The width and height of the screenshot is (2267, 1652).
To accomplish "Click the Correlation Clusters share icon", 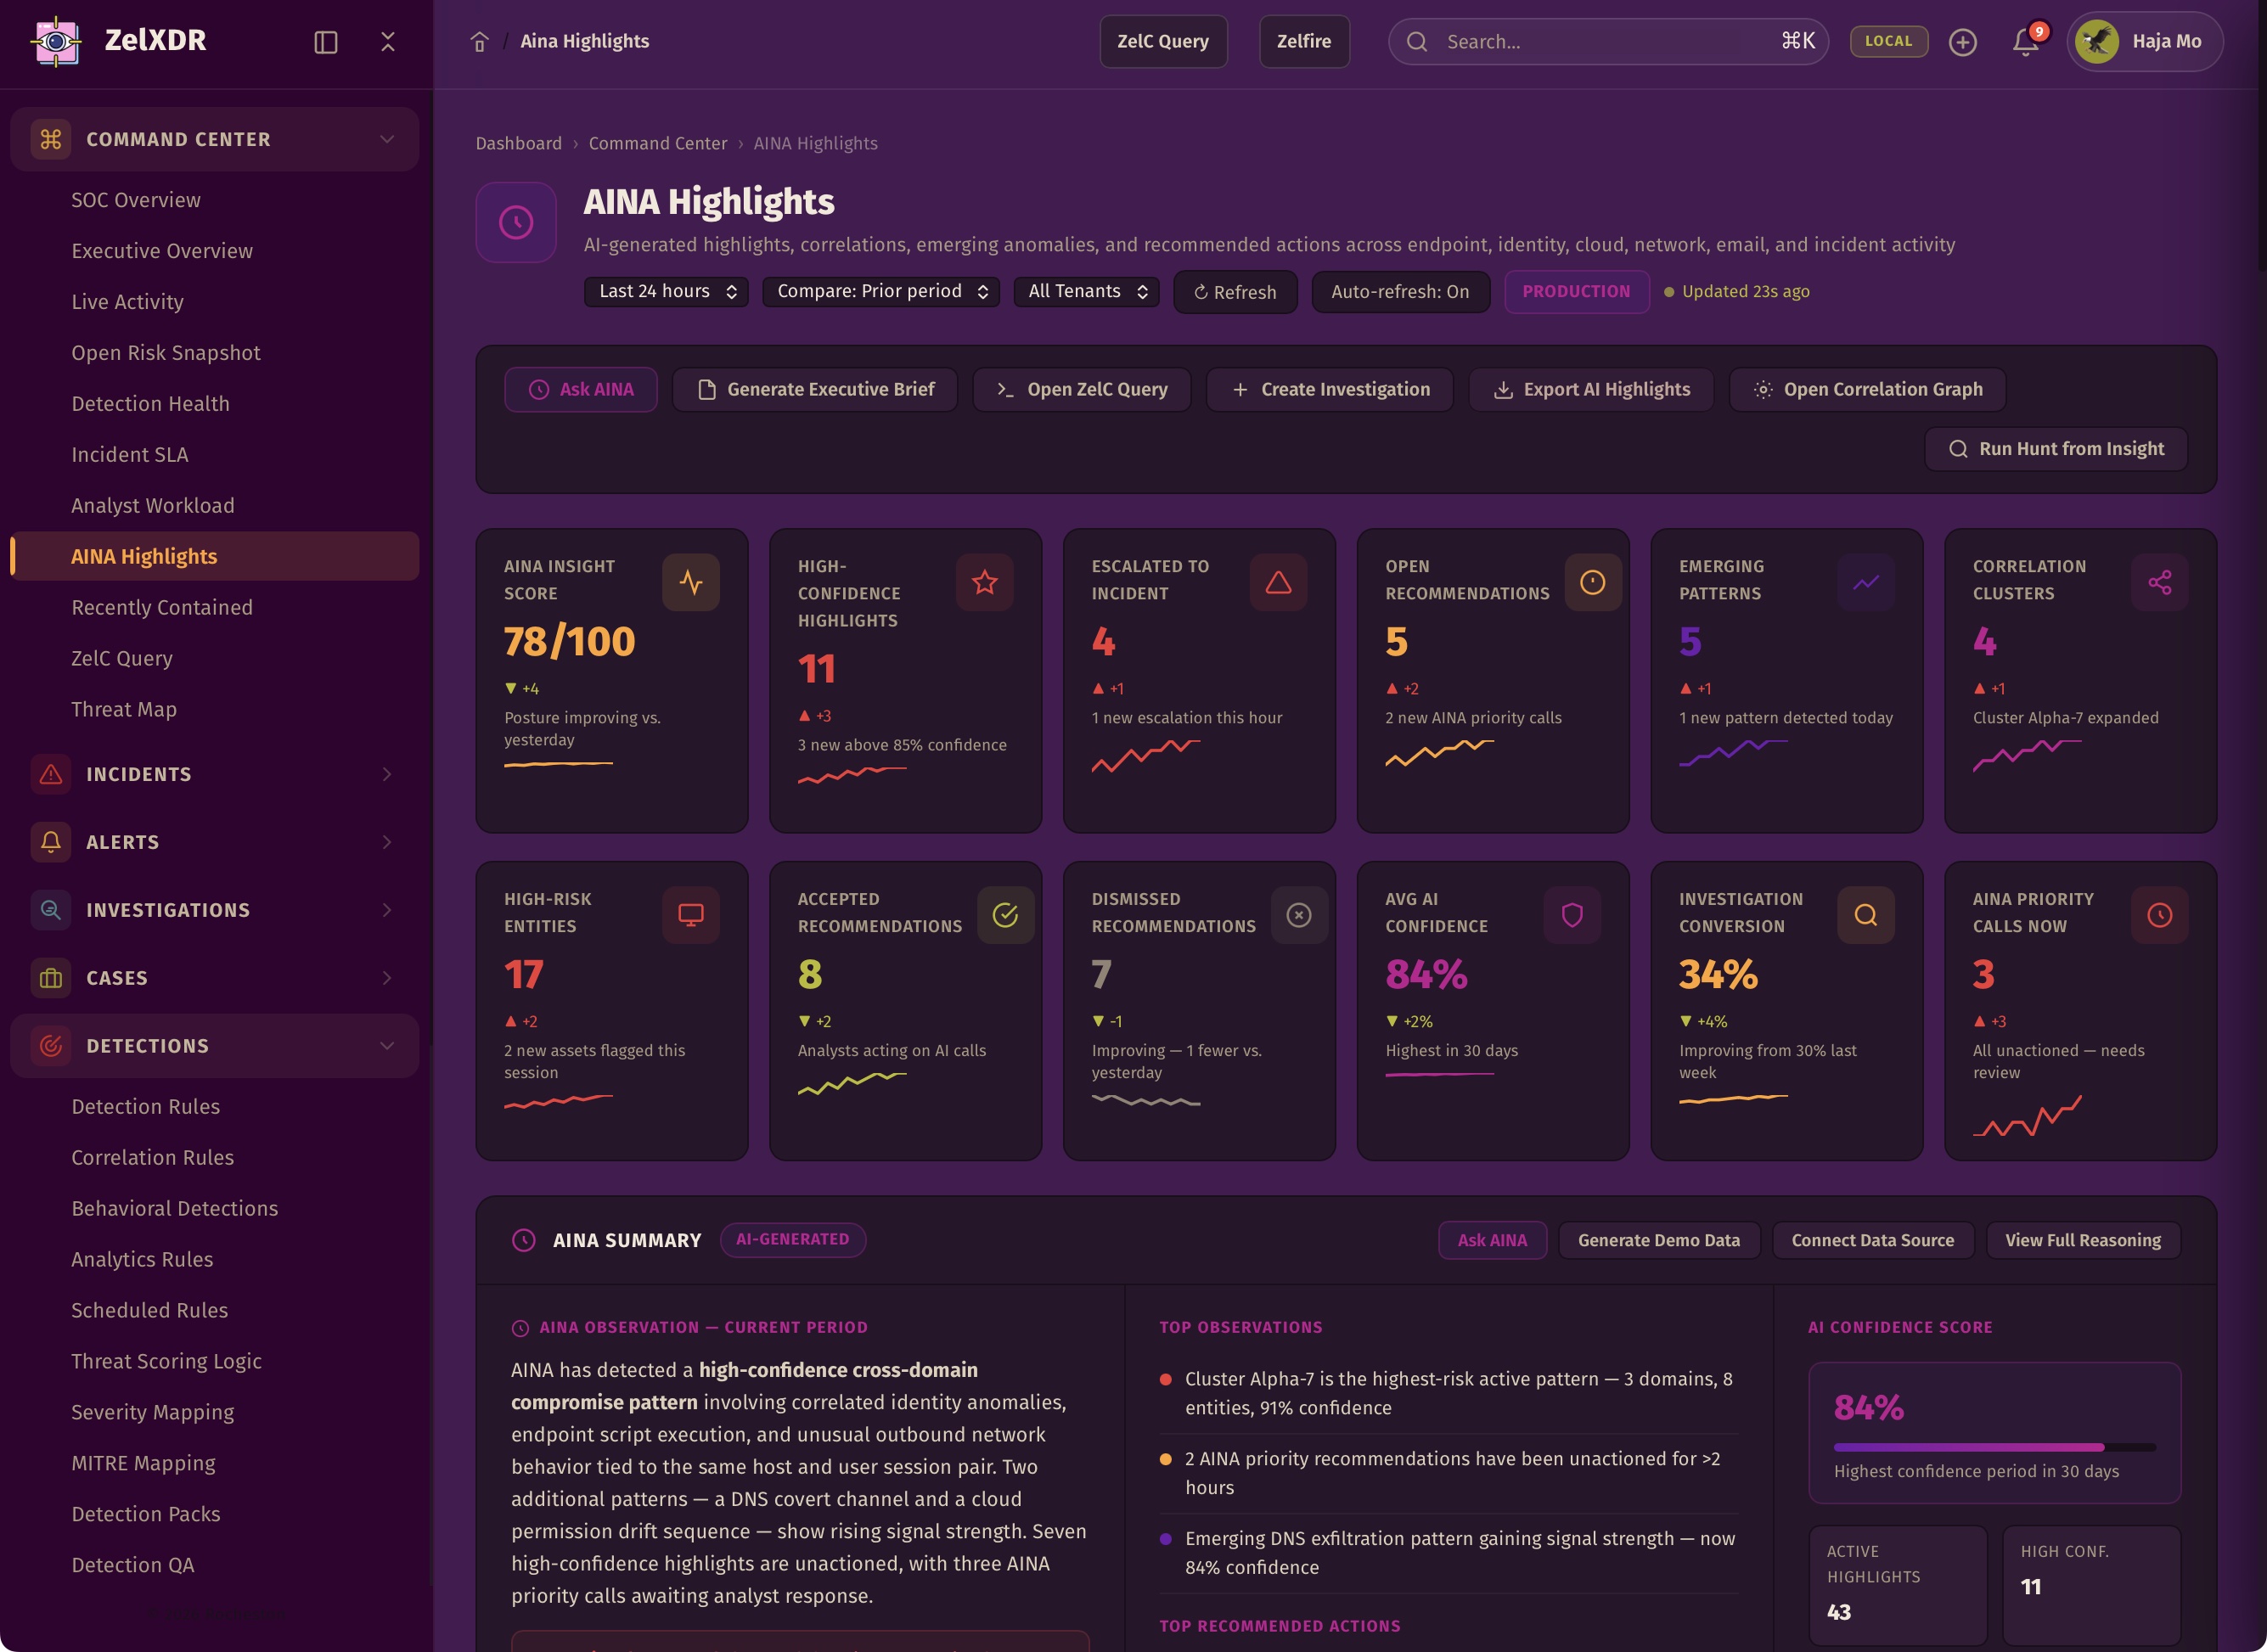I will tap(2159, 582).
